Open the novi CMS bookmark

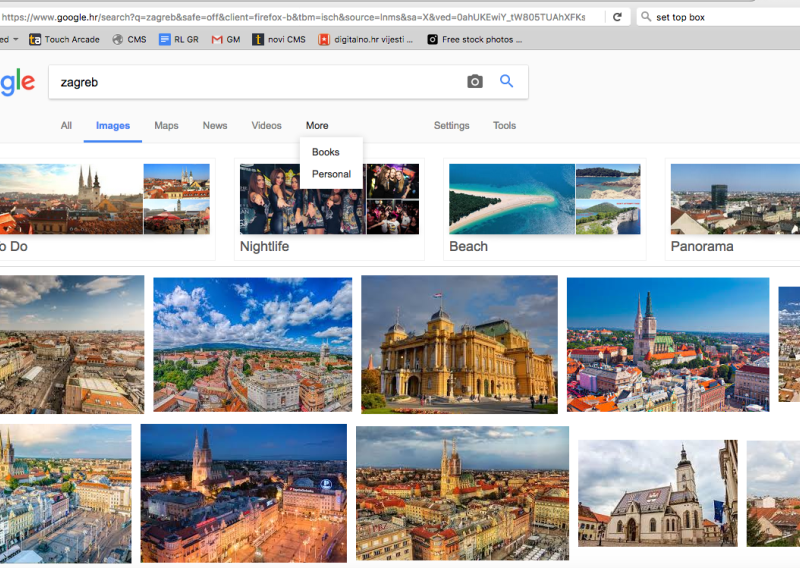[x=279, y=40]
